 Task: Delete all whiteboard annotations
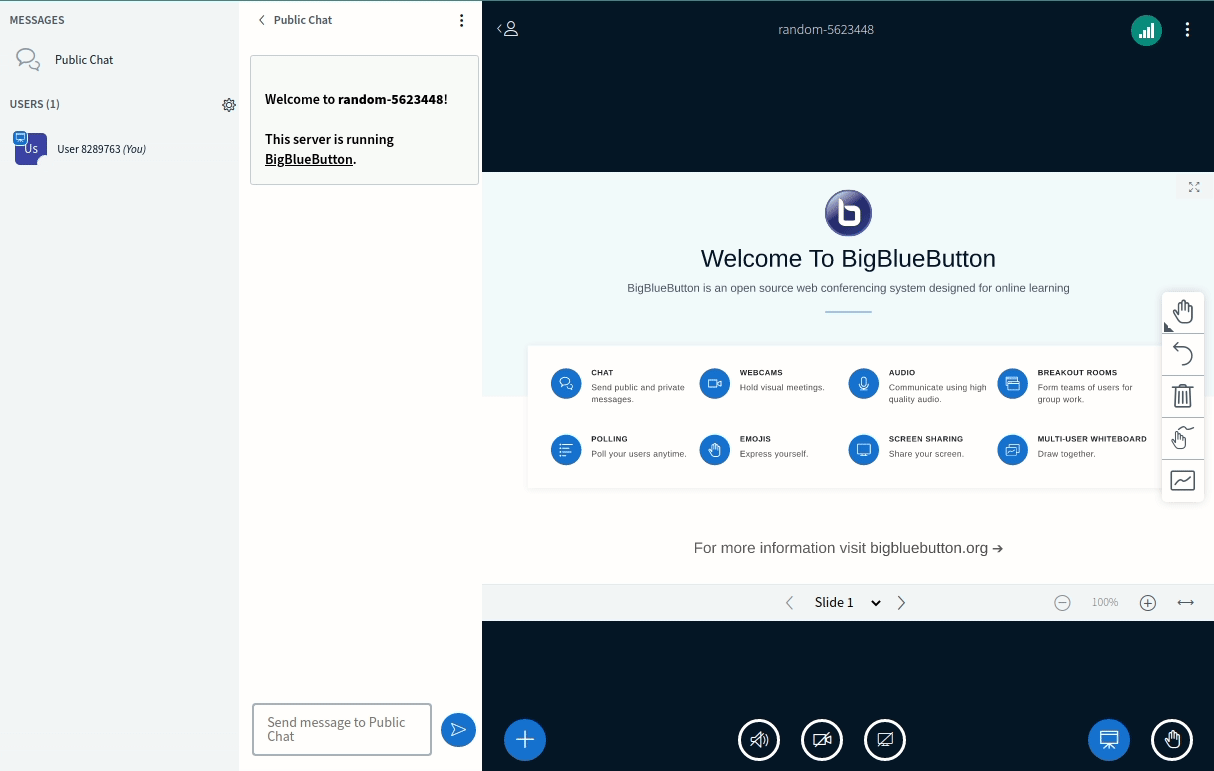(x=1183, y=396)
